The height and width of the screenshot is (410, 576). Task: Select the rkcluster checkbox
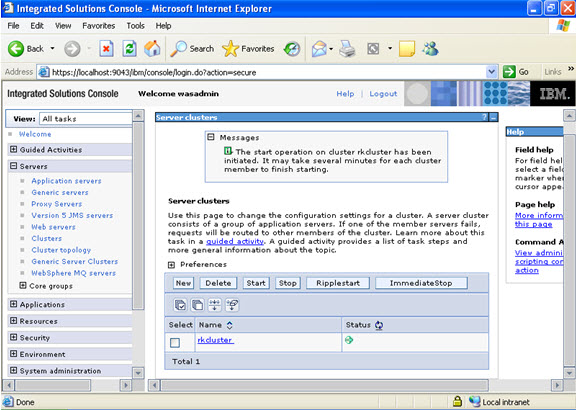(175, 343)
